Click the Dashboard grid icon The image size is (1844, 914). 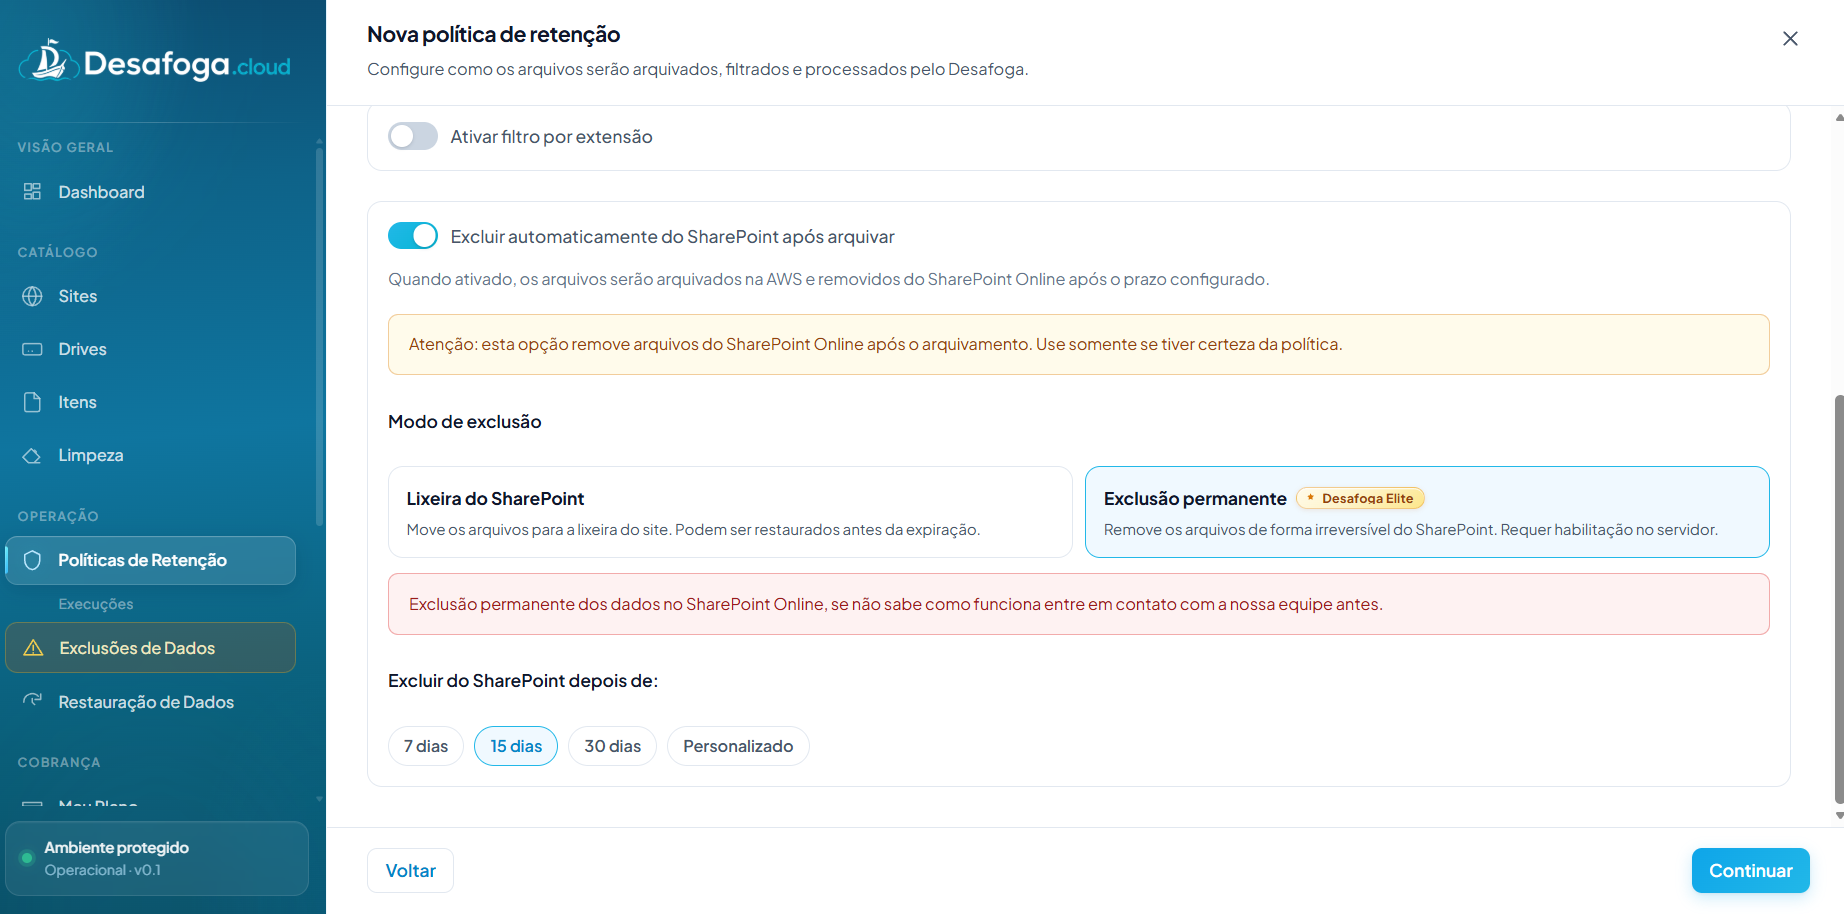pos(32,191)
